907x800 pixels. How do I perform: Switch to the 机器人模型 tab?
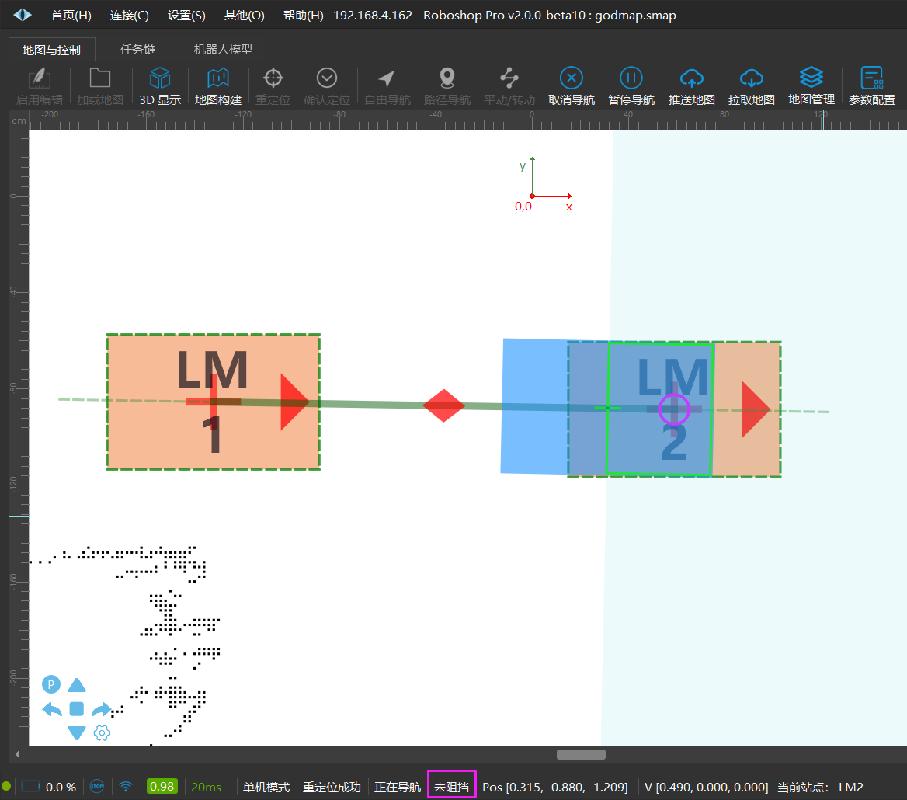point(223,49)
